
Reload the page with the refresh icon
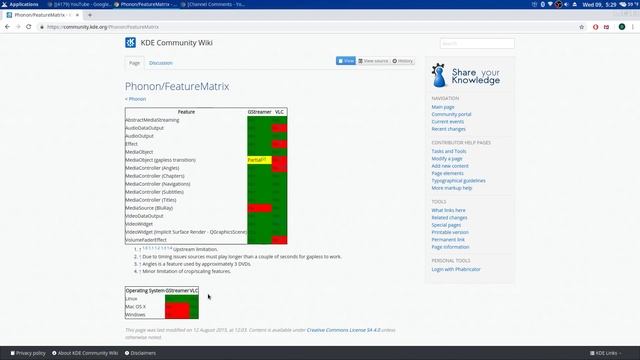tap(29, 27)
